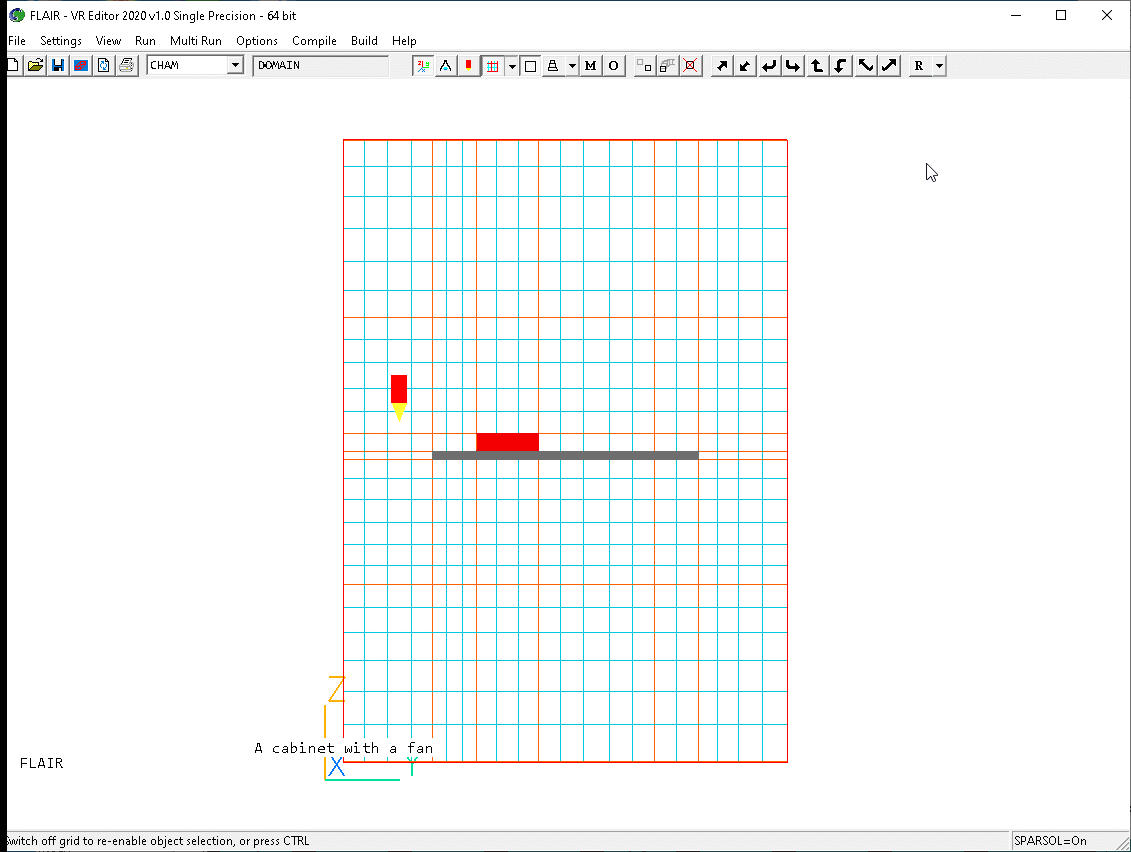The image size is (1131, 852).
Task: Open the CHAM combo box dropdown
Action: tap(235, 66)
